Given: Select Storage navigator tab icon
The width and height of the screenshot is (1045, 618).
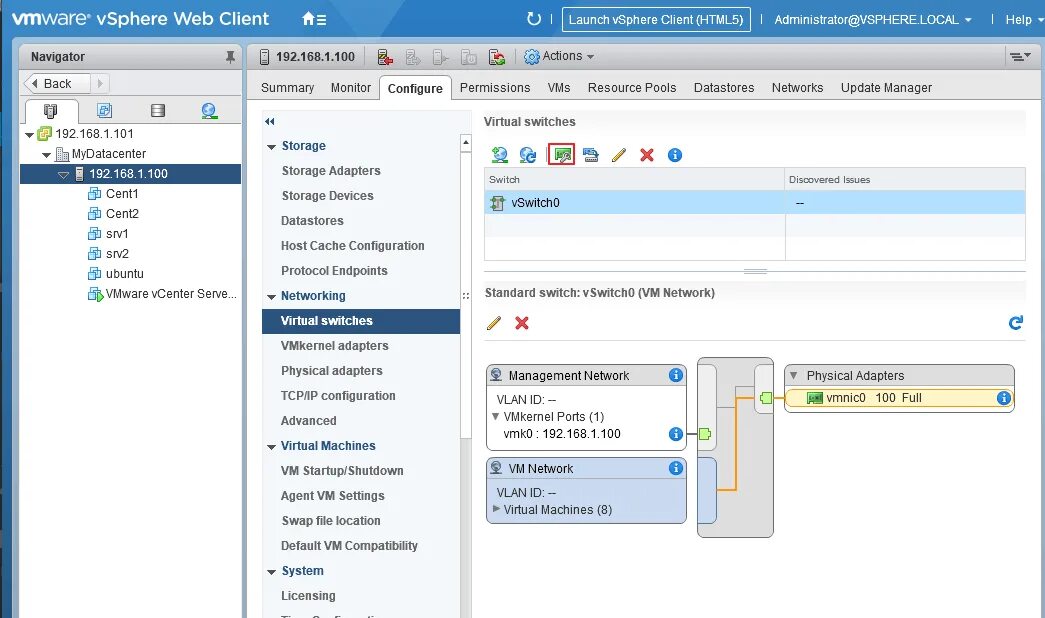Looking at the screenshot, I should coord(157,111).
